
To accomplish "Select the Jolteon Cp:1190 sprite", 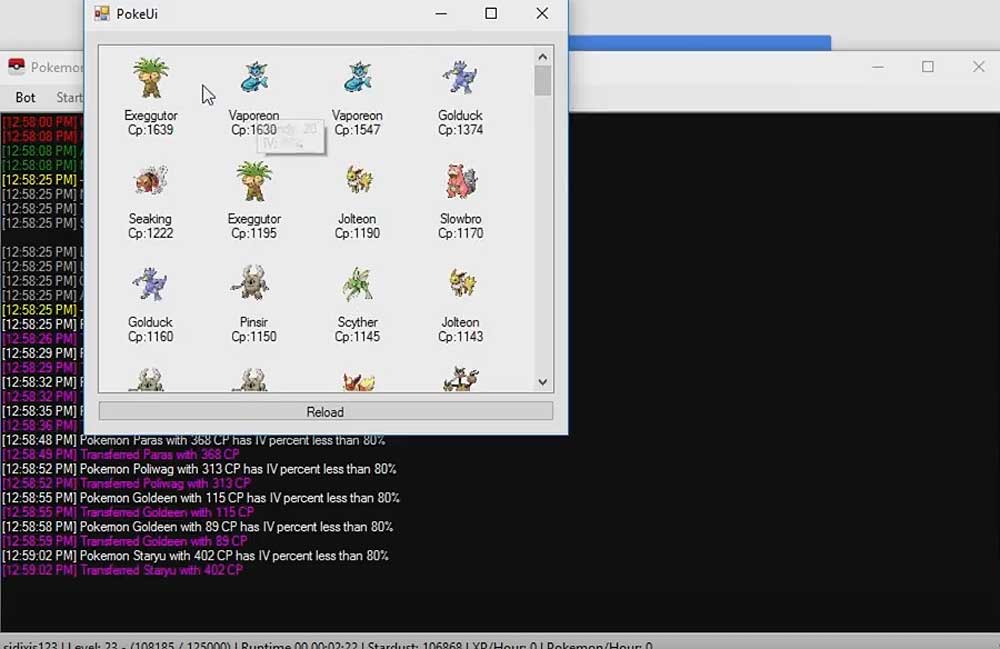I will click(x=358, y=180).
